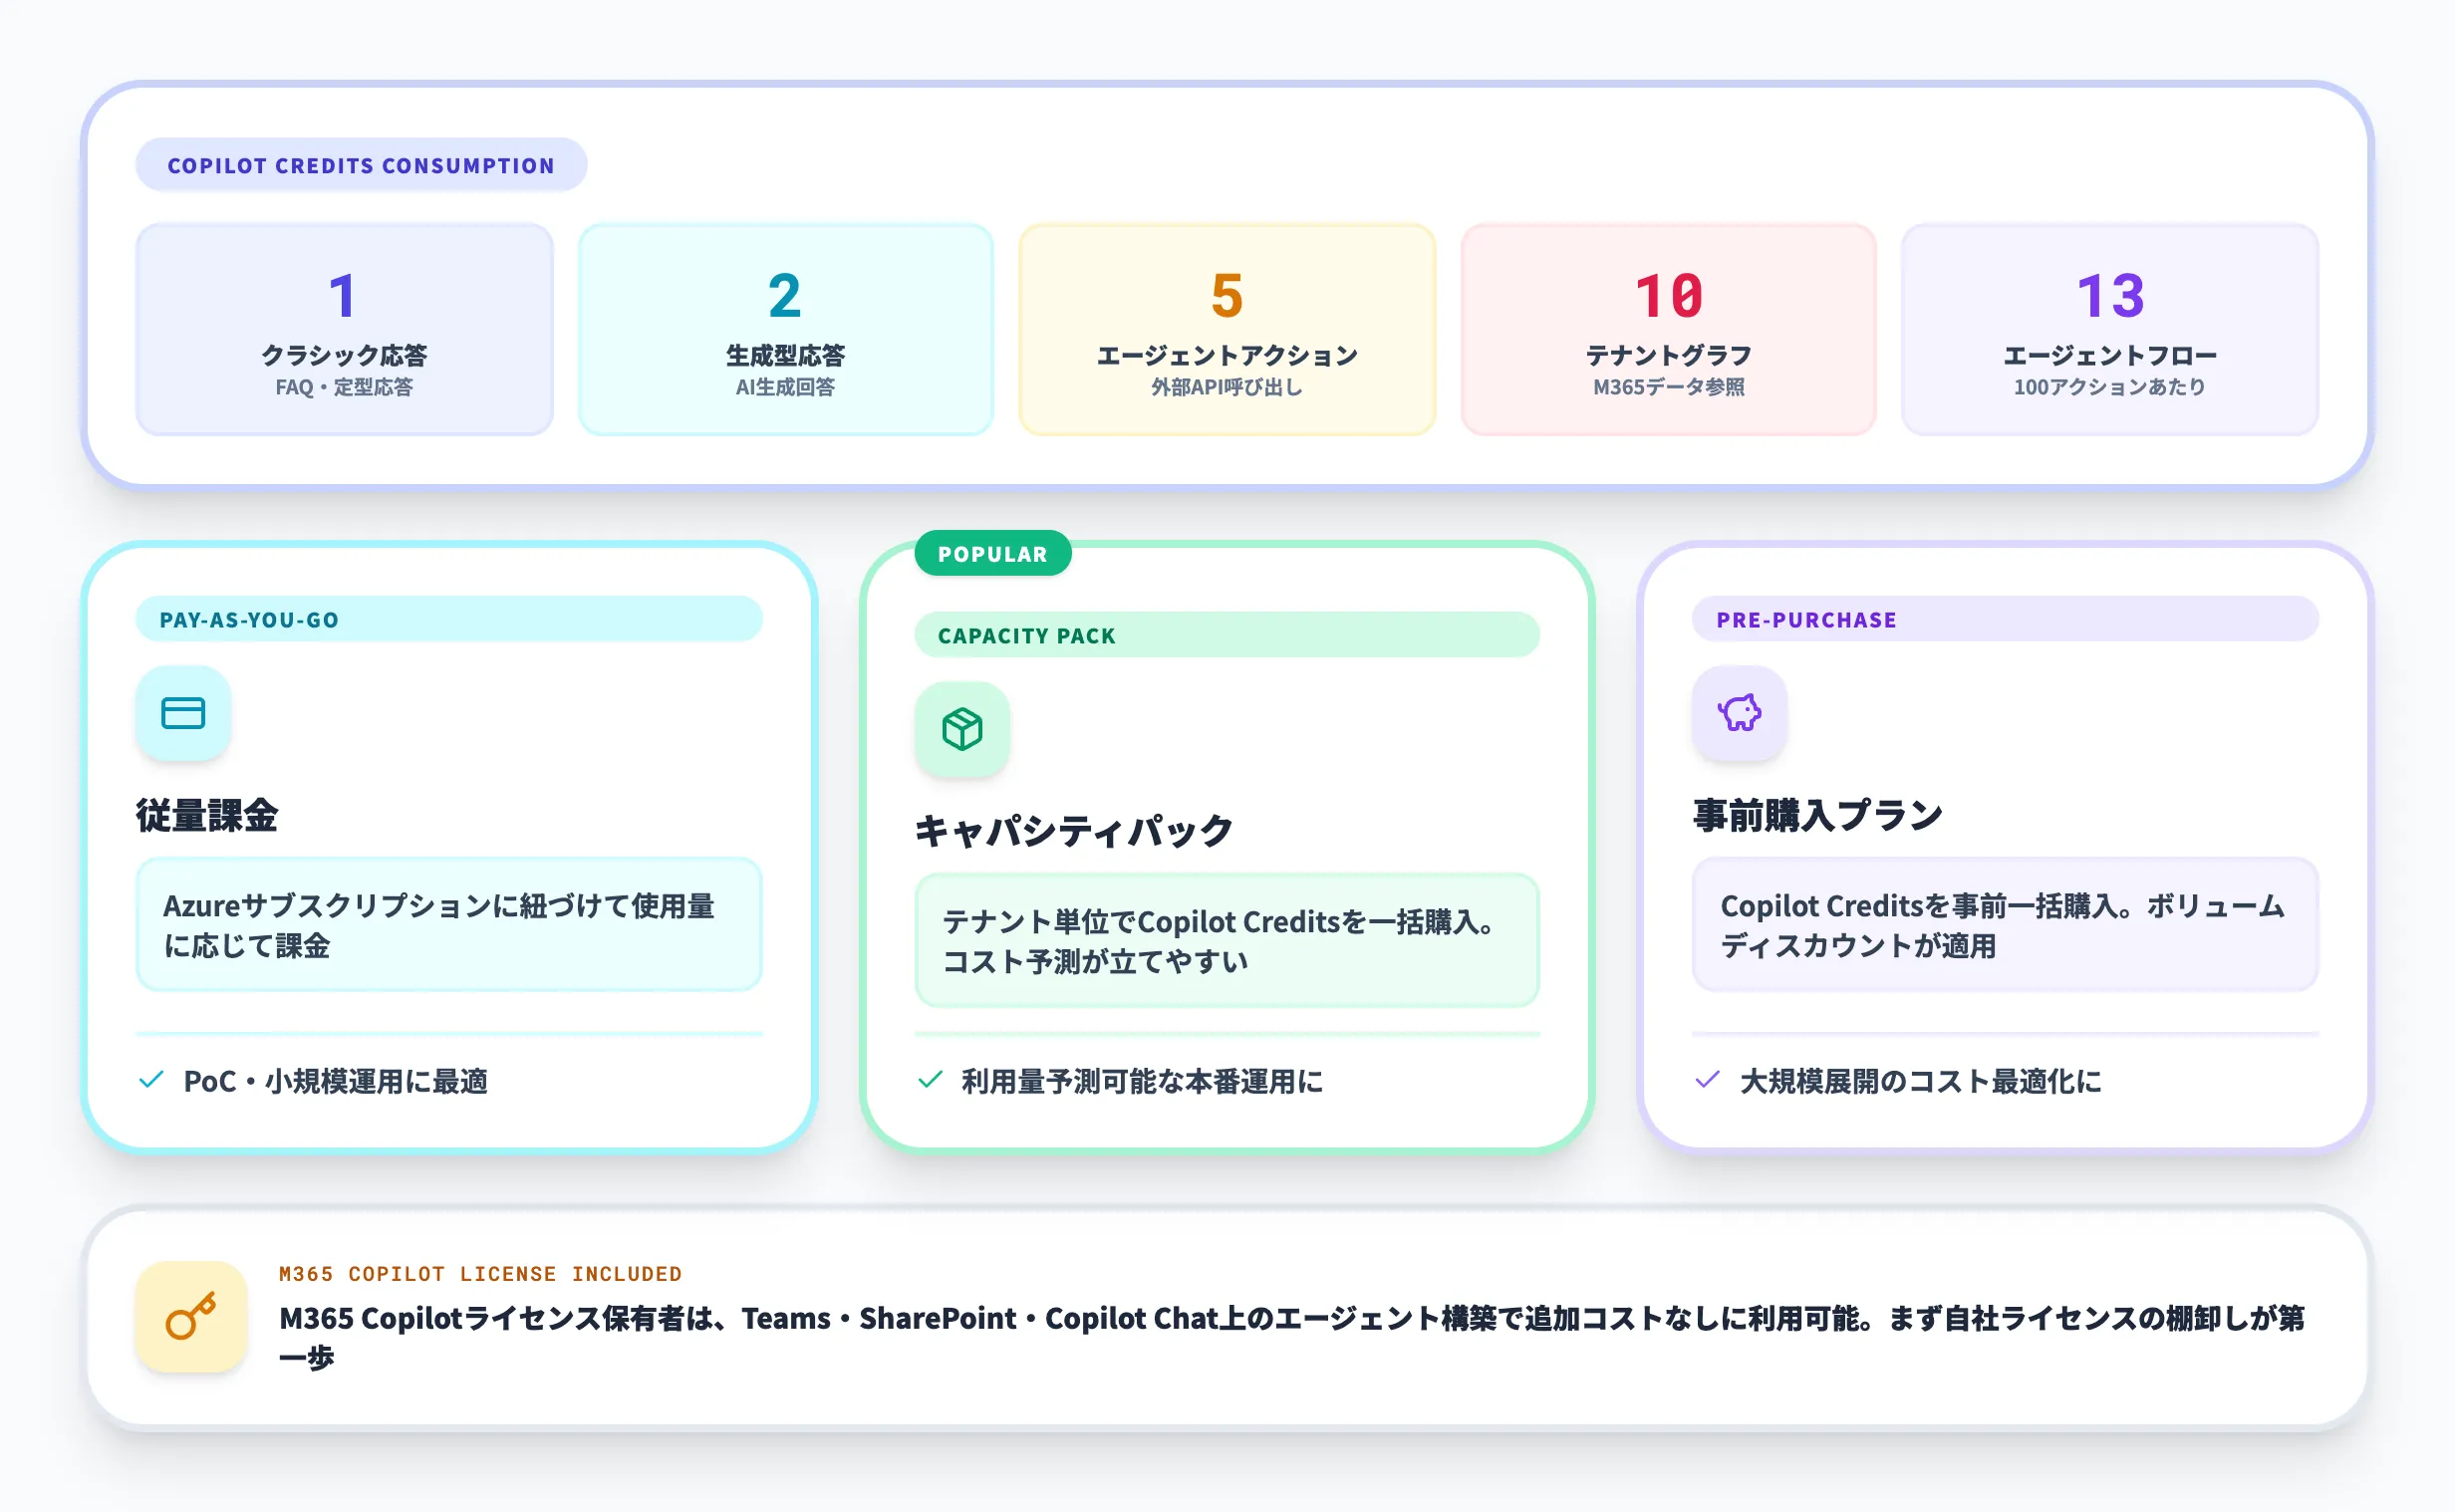Toggle the テナントグラフ tile showing 10

pos(1668,330)
